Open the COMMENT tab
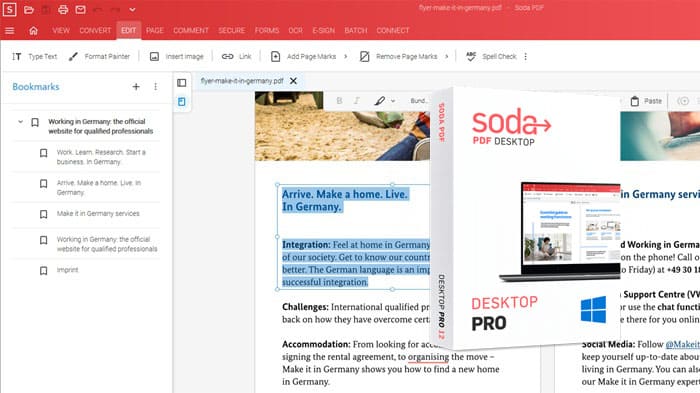This screenshot has width=700, height=393. point(191,30)
